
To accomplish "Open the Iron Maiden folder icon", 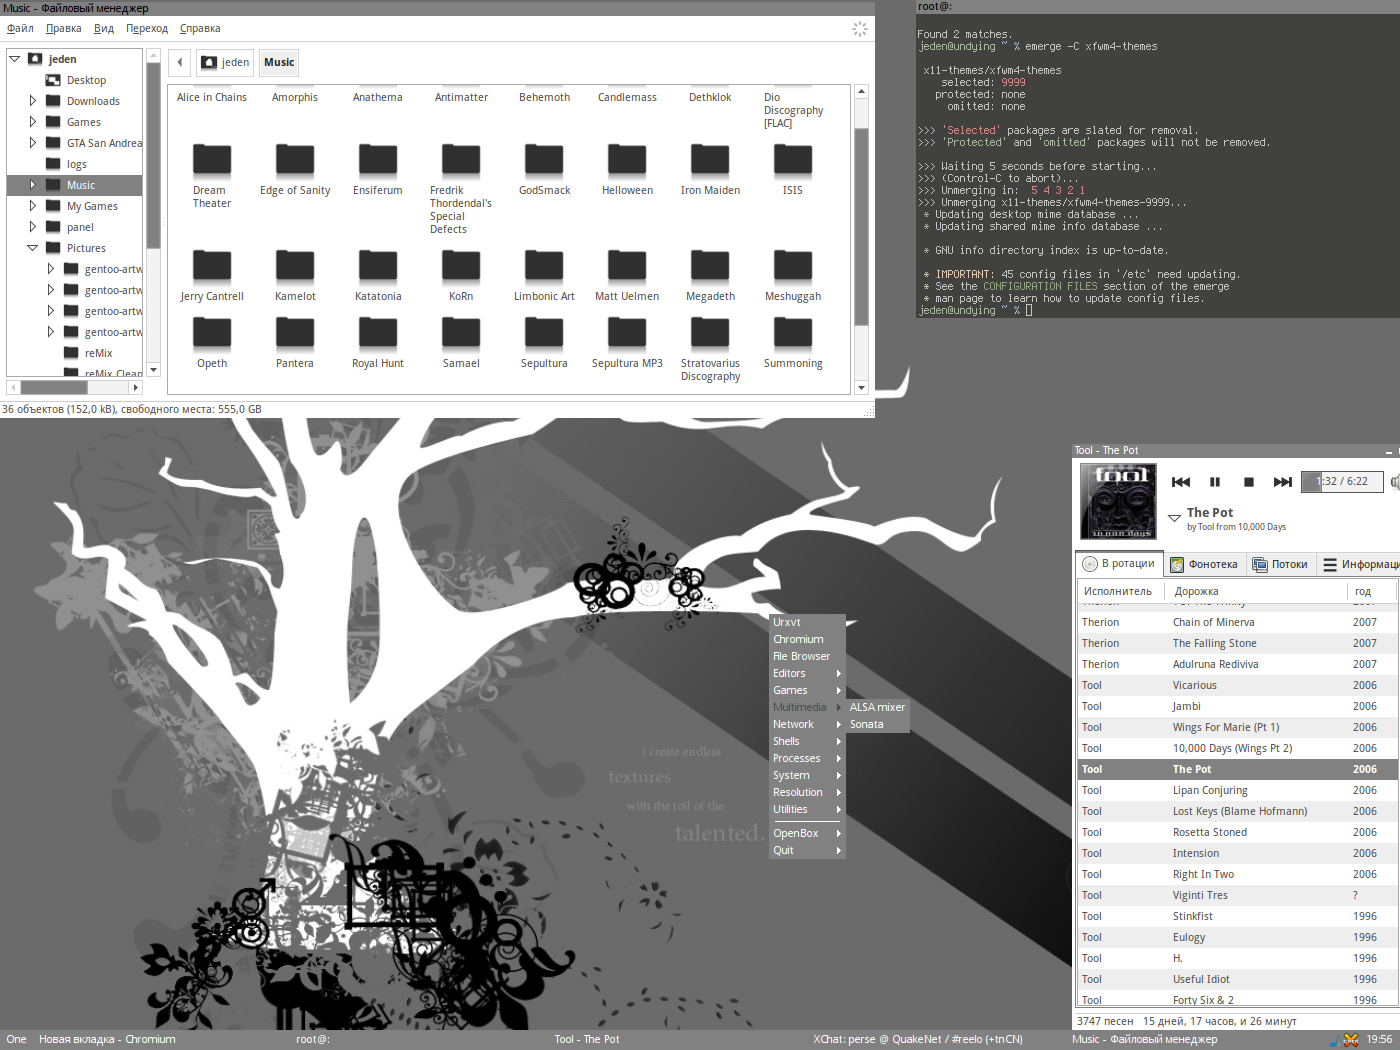I will coord(710,160).
